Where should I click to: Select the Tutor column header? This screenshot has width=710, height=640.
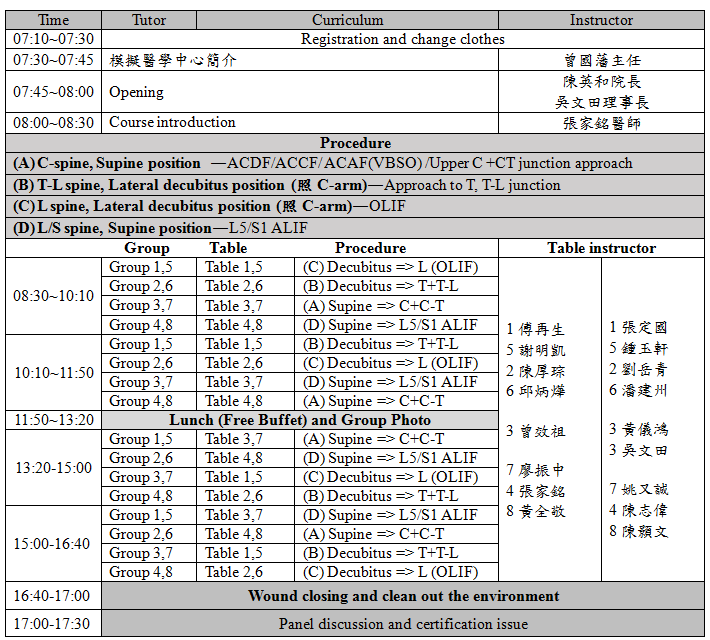(149, 20)
